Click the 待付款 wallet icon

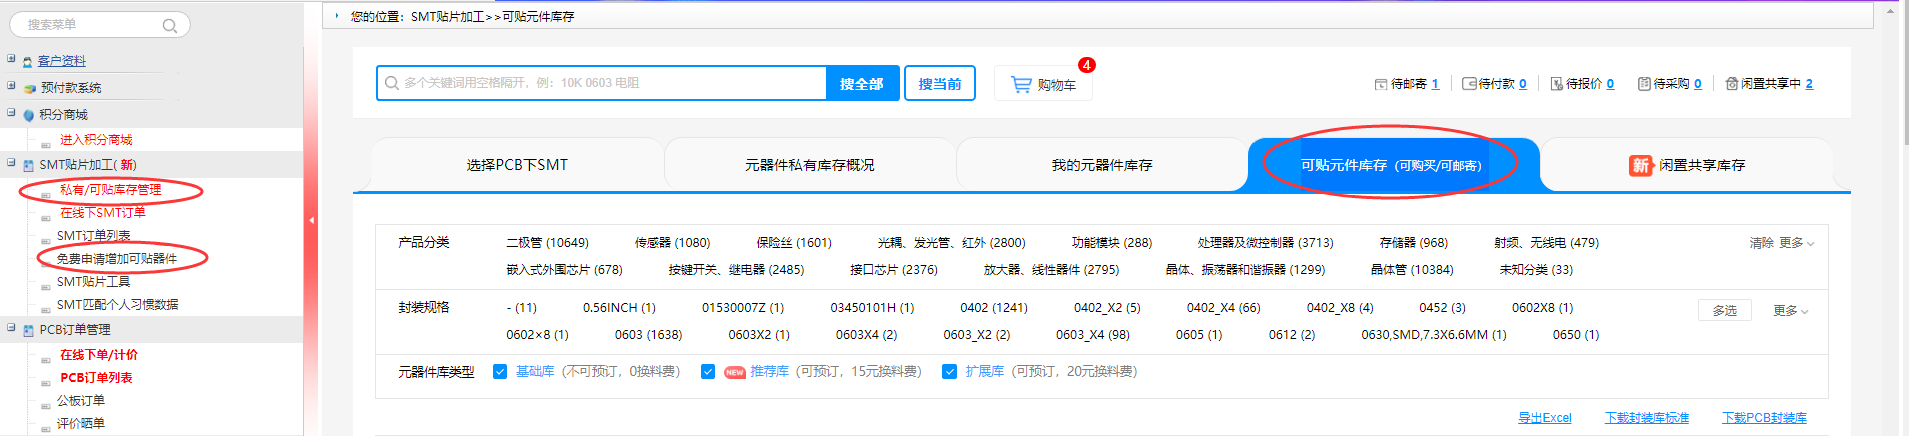coord(1469,84)
